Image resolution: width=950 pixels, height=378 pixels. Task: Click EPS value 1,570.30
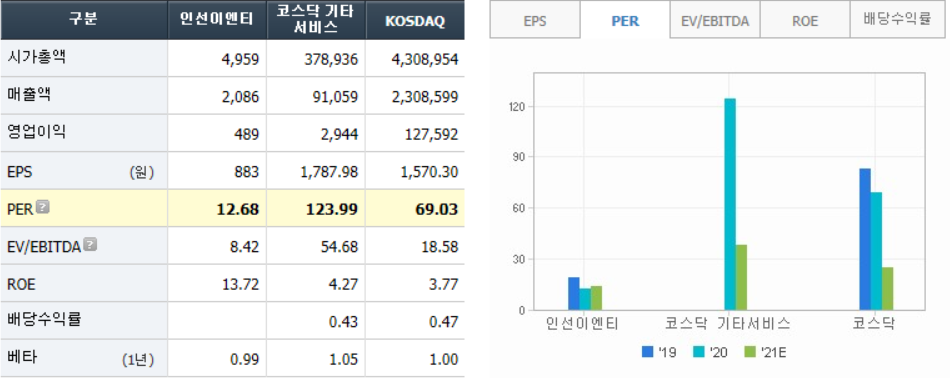tap(430, 172)
